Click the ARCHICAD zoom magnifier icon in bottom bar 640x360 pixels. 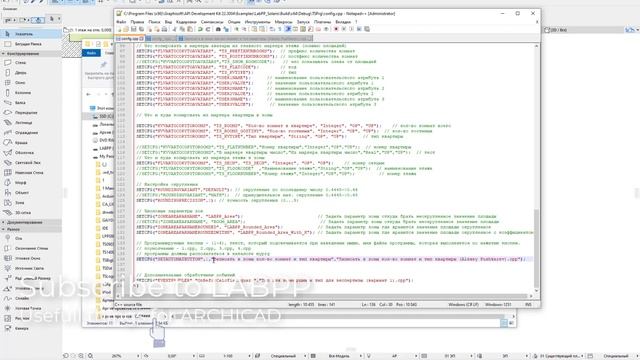pyautogui.click(x=90, y=356)
